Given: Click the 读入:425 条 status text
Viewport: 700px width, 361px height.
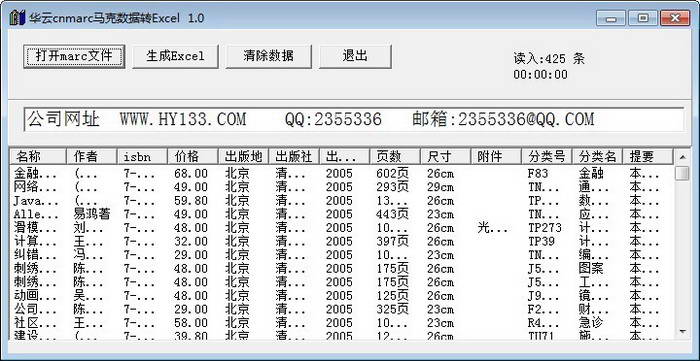Looking at the screenshot, I should point(549,58).
